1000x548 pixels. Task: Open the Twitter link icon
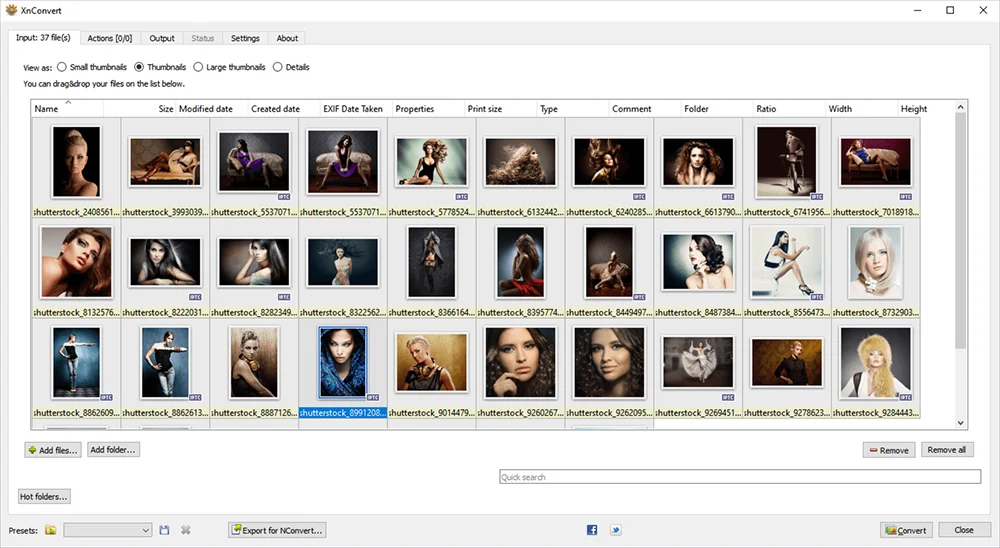[616, 530]
